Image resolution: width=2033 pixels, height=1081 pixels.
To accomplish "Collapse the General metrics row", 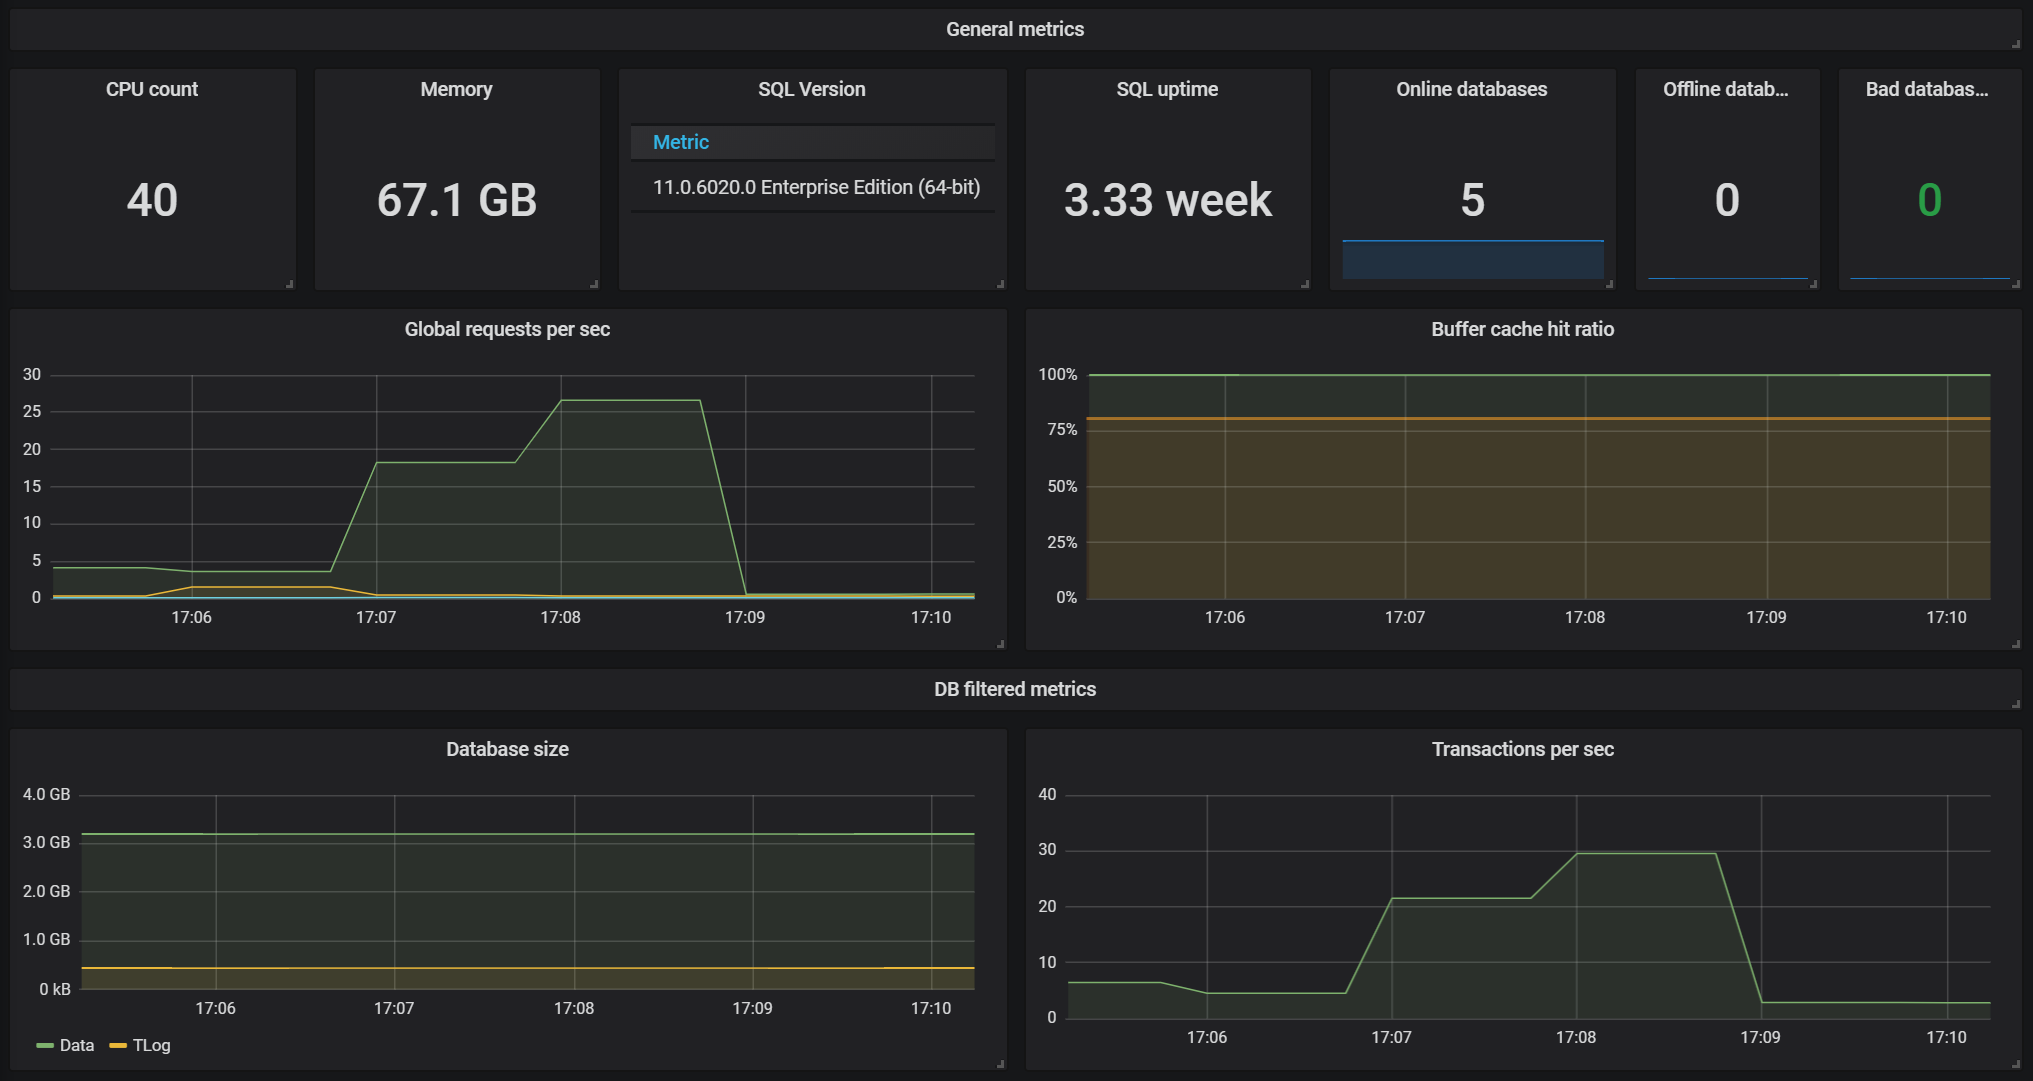I will tap(1014, 29).
